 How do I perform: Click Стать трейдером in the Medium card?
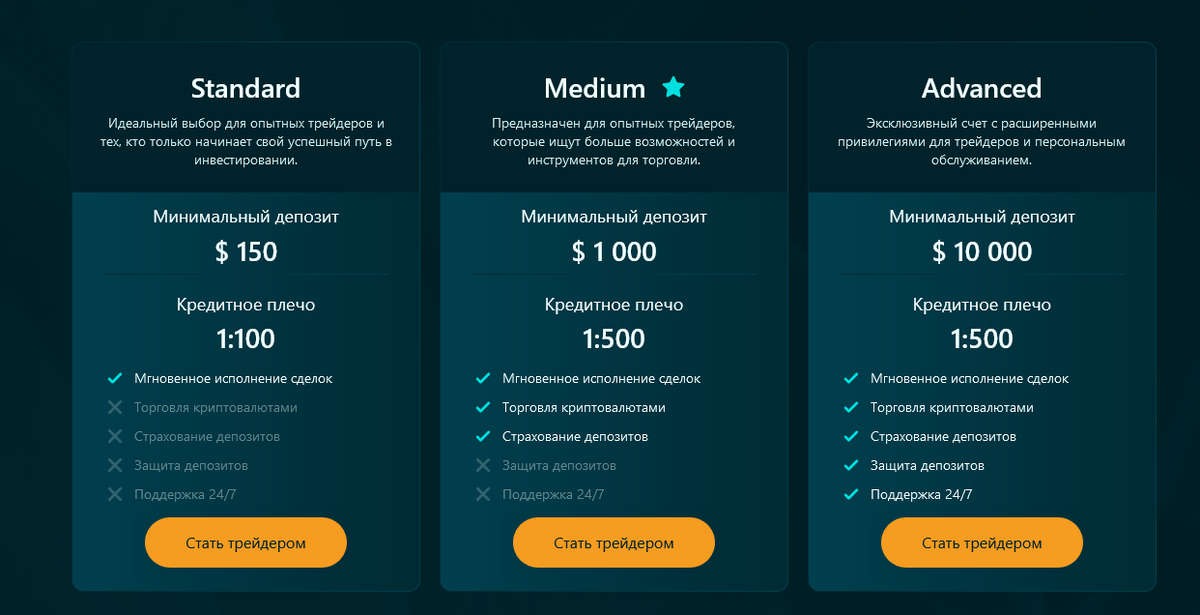tap(613, 542)
